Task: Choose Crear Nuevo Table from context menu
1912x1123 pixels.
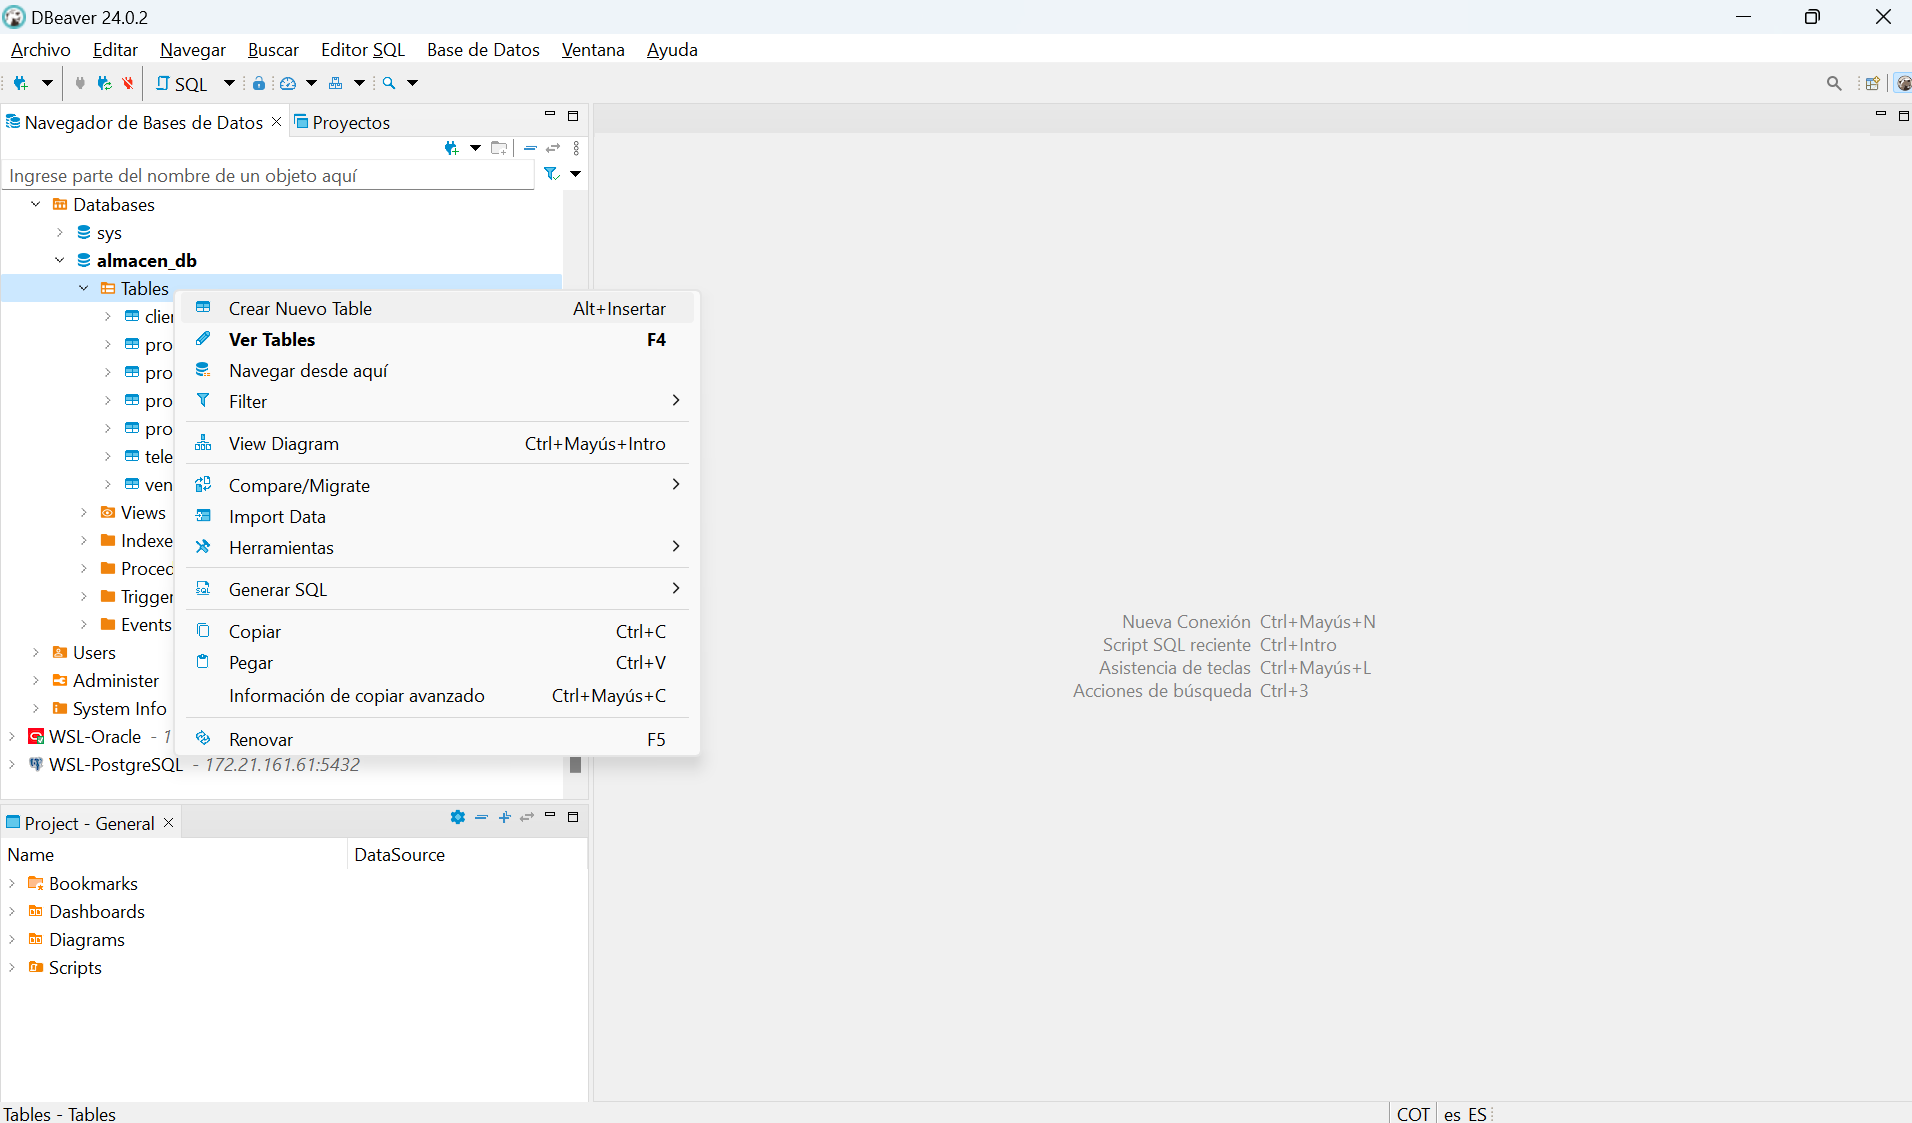Action: click(x=438, y=308)
